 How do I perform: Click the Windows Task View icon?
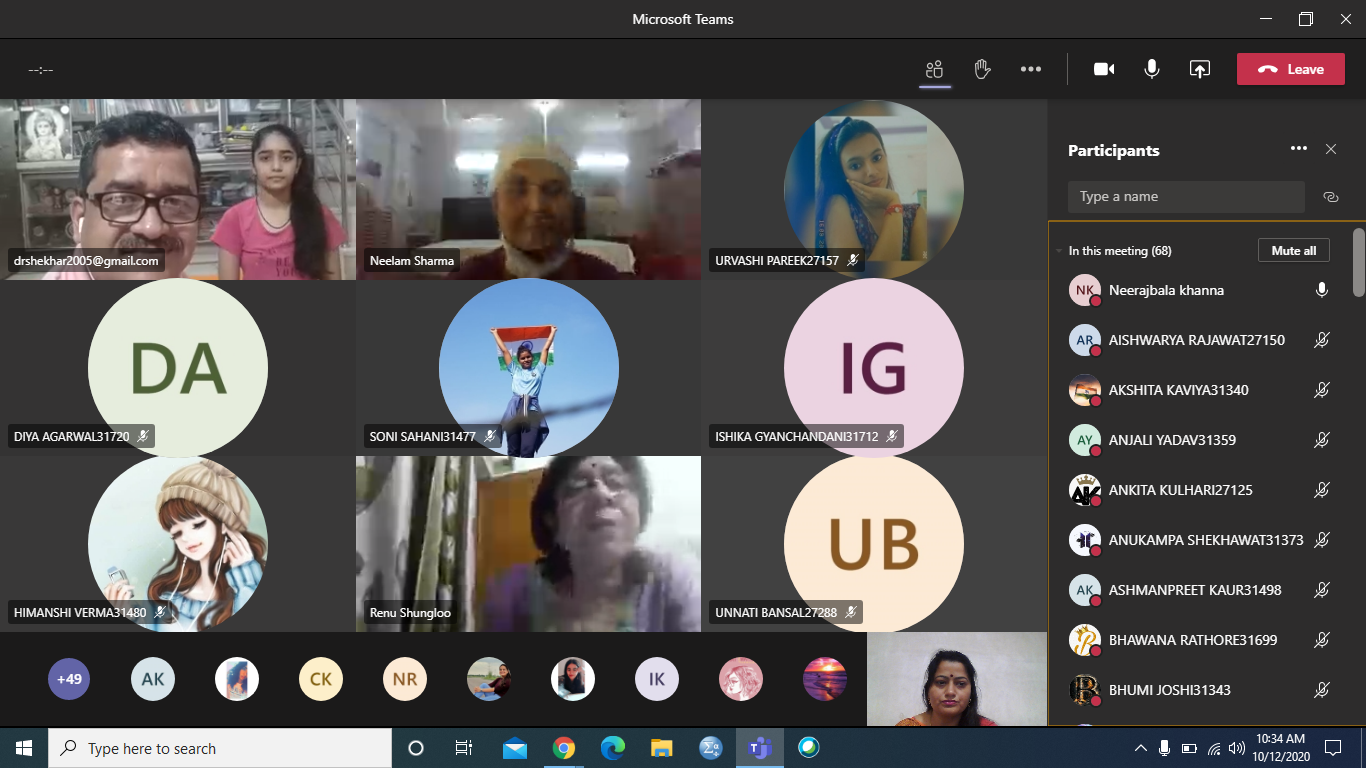pos(464,748)
